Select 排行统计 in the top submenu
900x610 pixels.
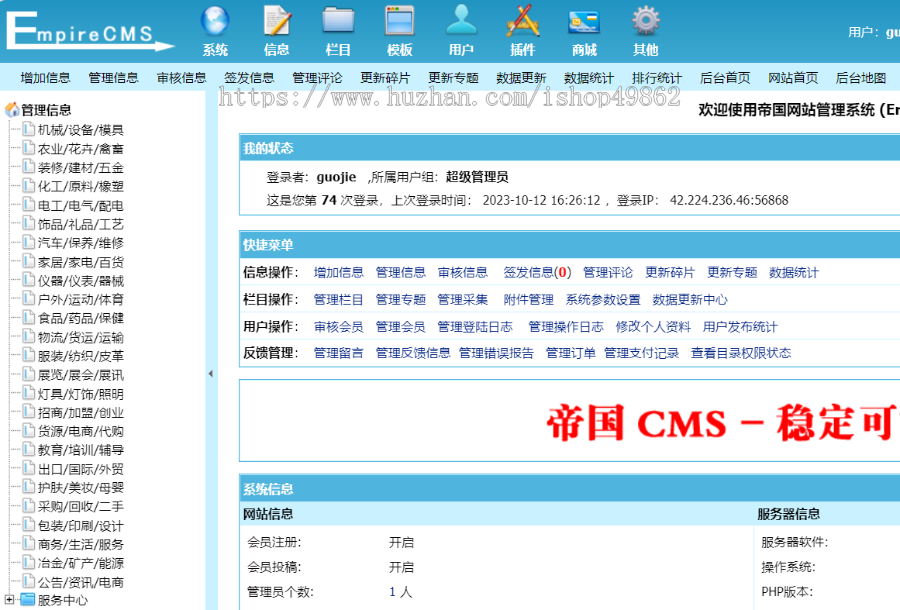click(657, 77)
